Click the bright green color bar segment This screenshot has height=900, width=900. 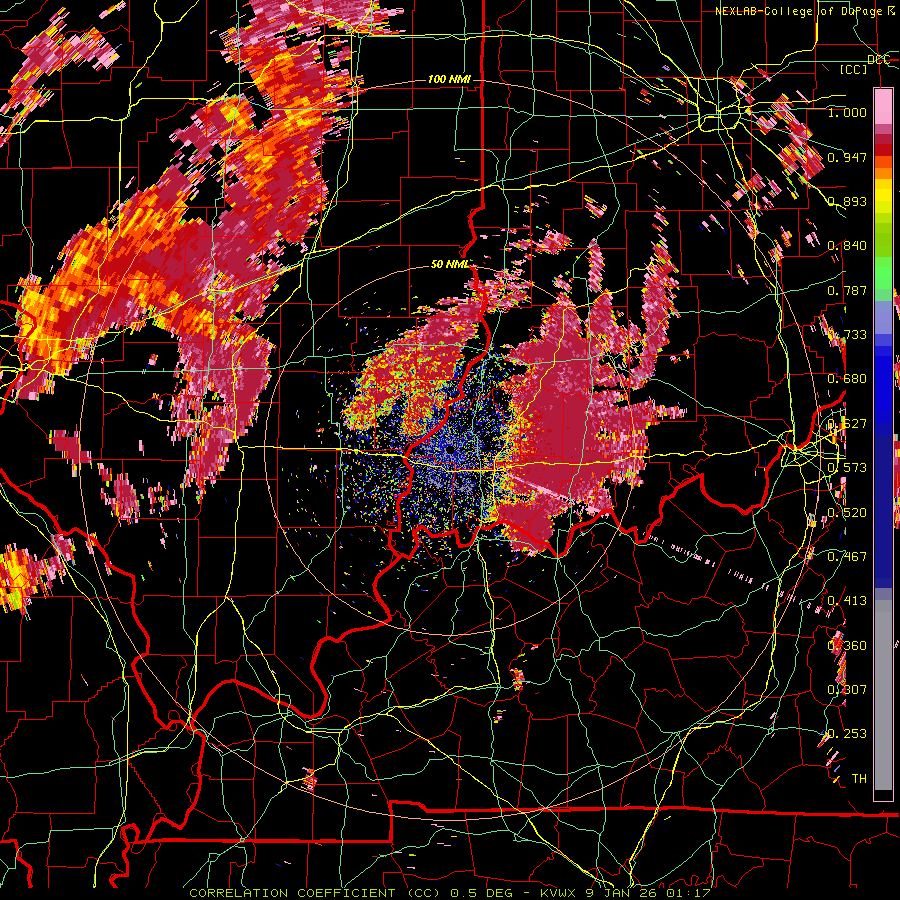click(883, 272)
